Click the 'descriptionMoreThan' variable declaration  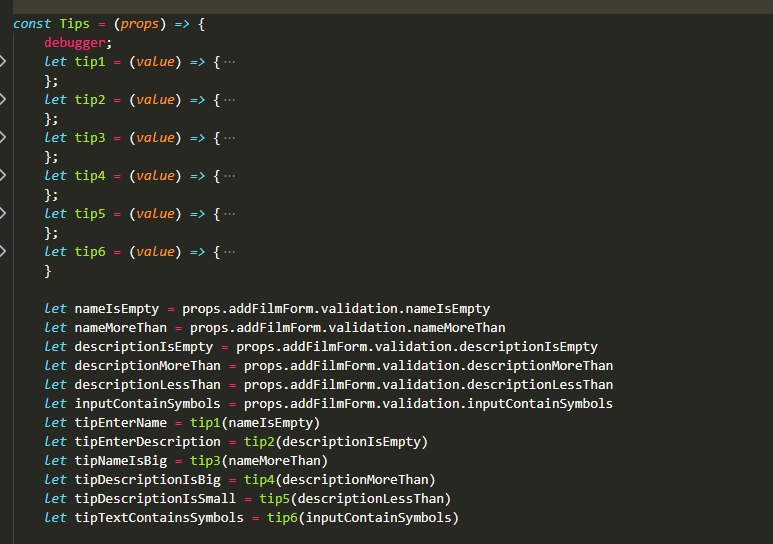(147, 365)
